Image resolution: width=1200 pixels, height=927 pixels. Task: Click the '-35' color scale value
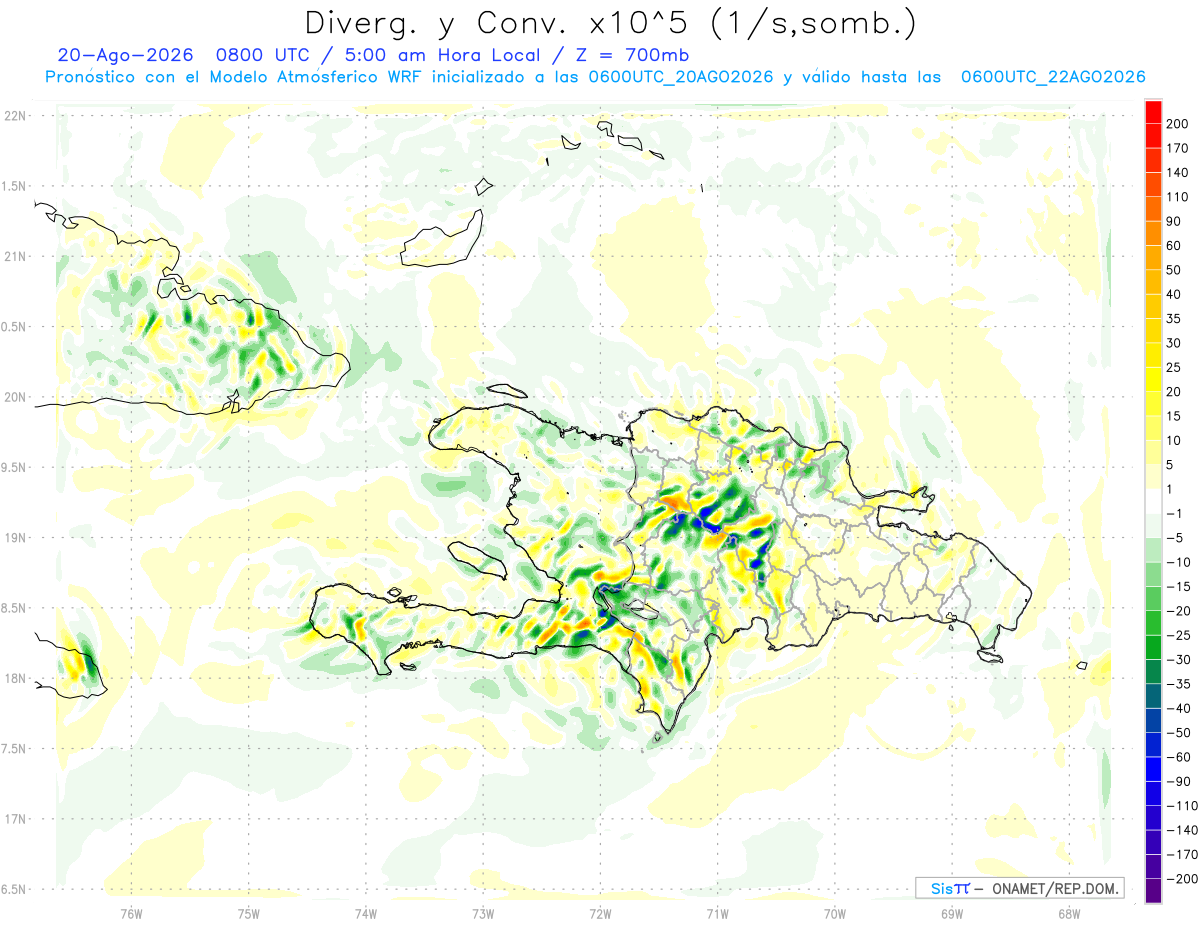coord(1177,684)
